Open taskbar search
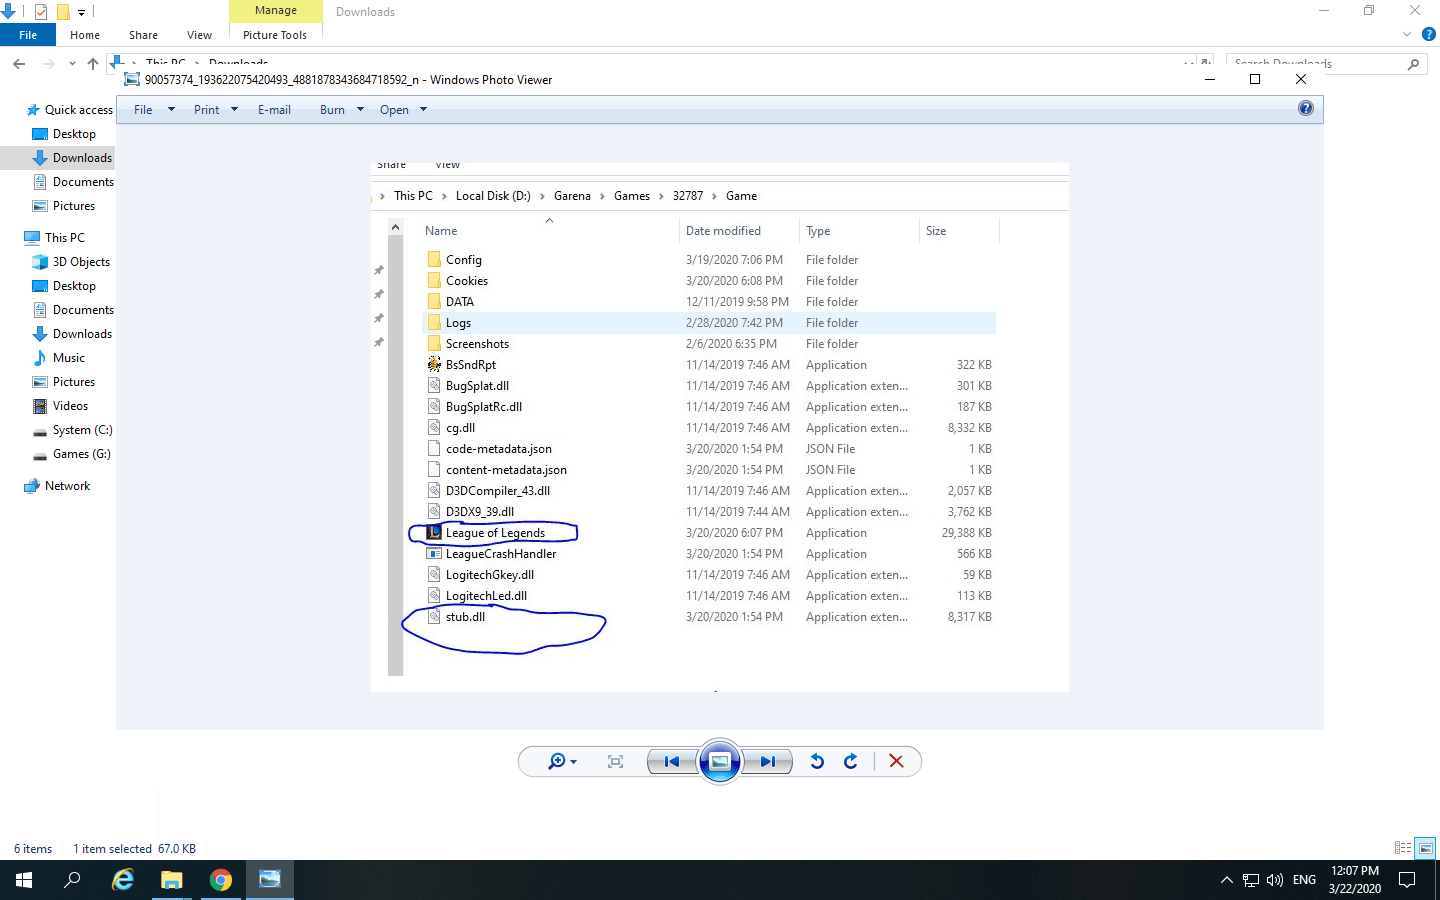Screen dimensions: 1440x900 (x=72, y=880)
